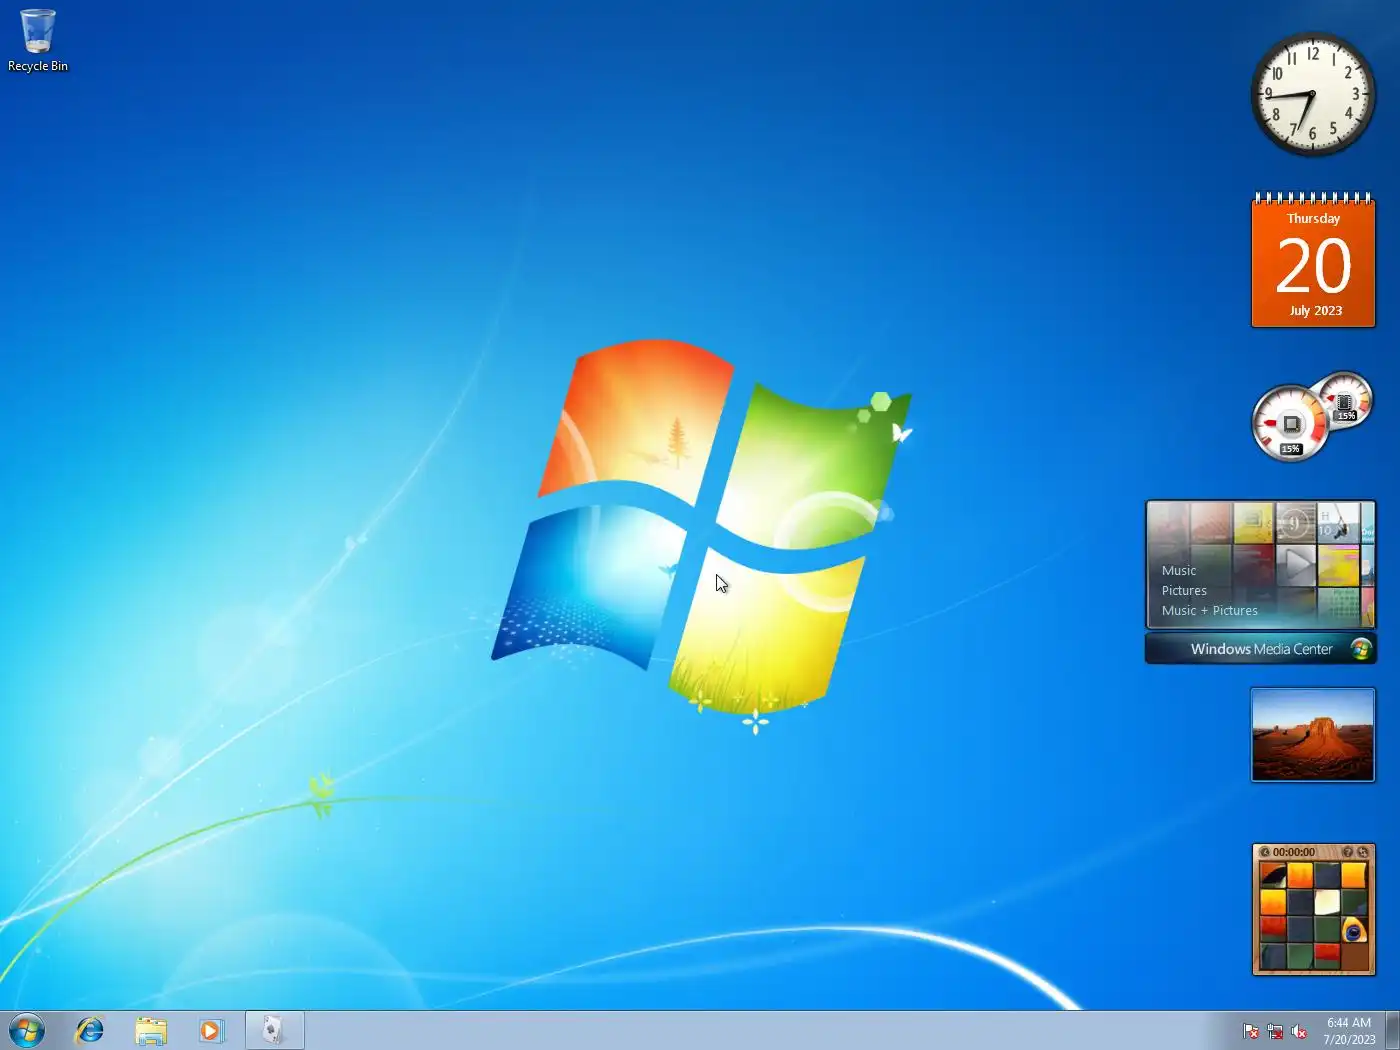Click the Show desktop strip at taskbar end
The image size is (1400, 1050).
[x=1392, y=1031]
